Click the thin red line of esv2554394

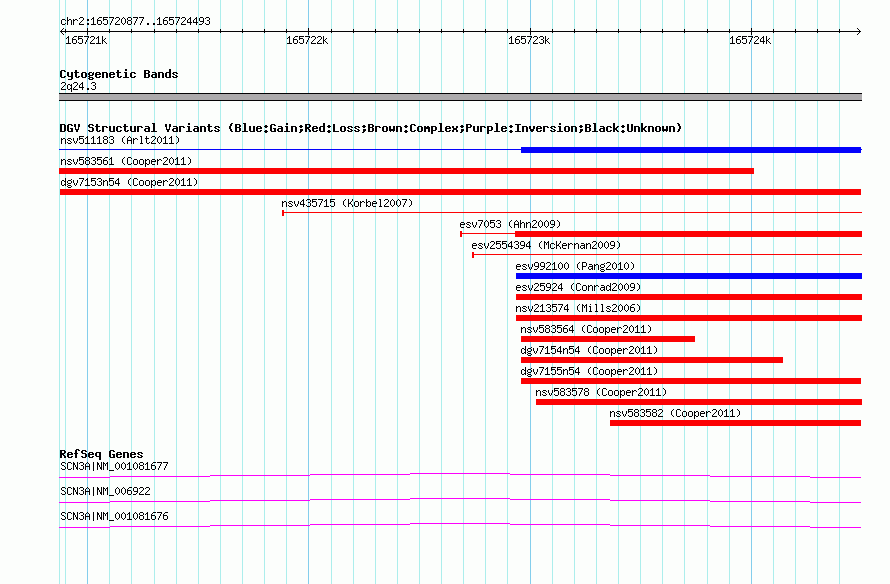667,255
